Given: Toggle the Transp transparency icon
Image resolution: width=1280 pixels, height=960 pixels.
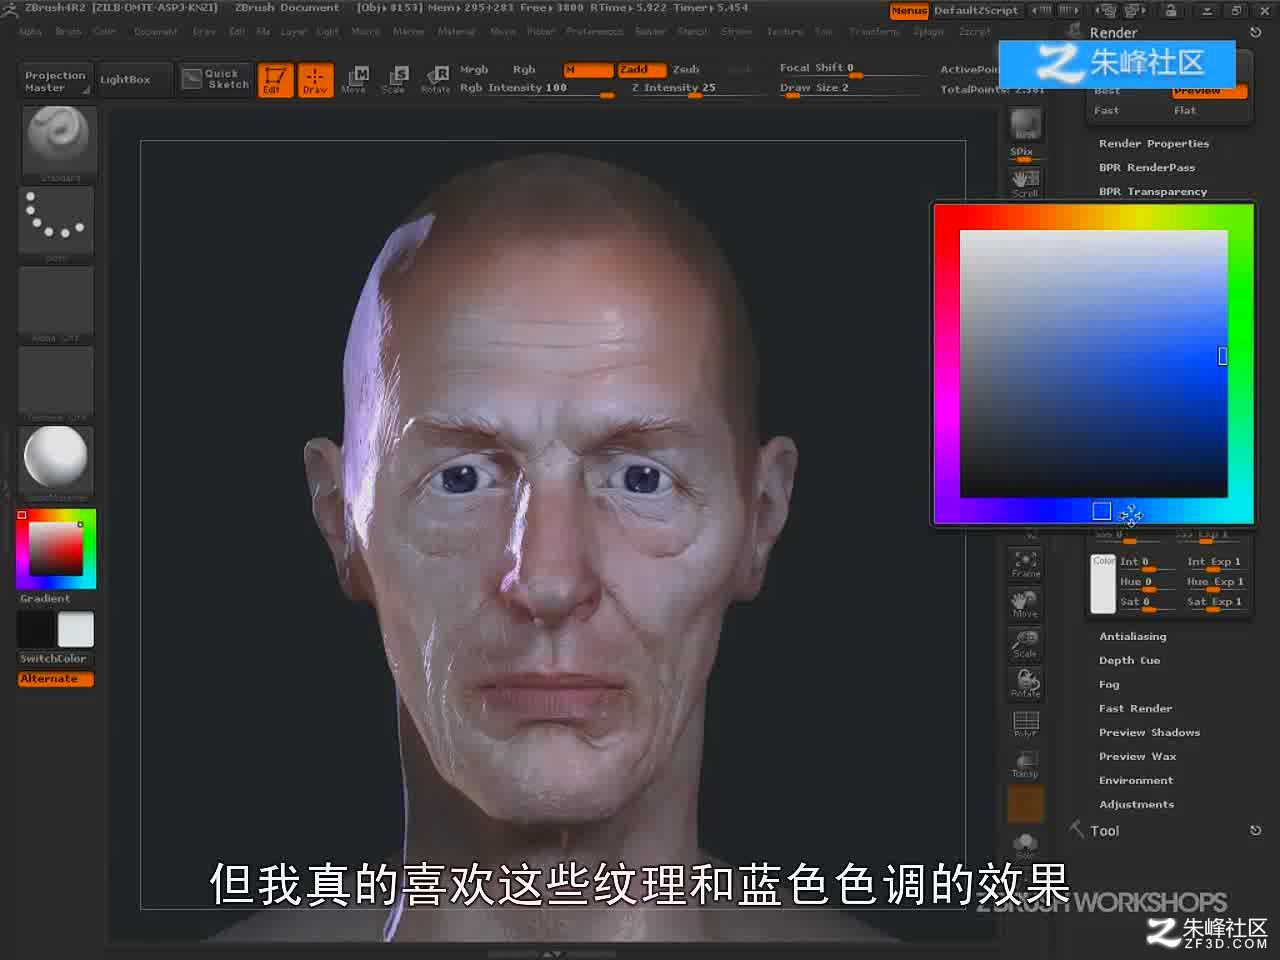Looking at the screenshot, I should coord(1025,764).
